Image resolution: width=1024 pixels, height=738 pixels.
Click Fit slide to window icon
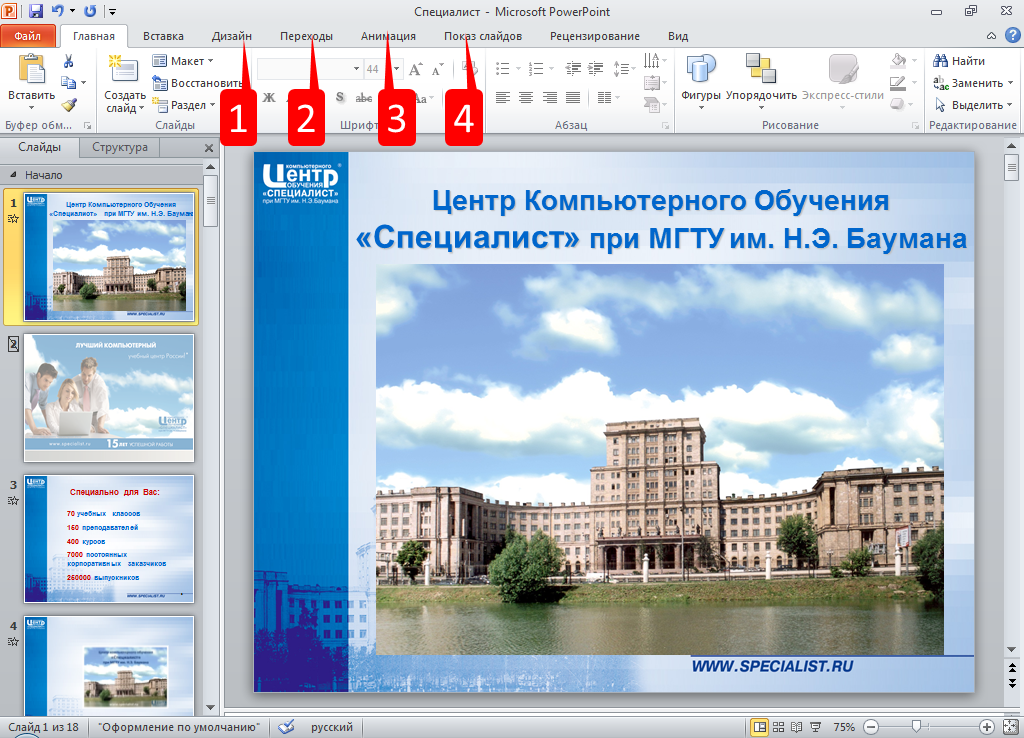1010,727
